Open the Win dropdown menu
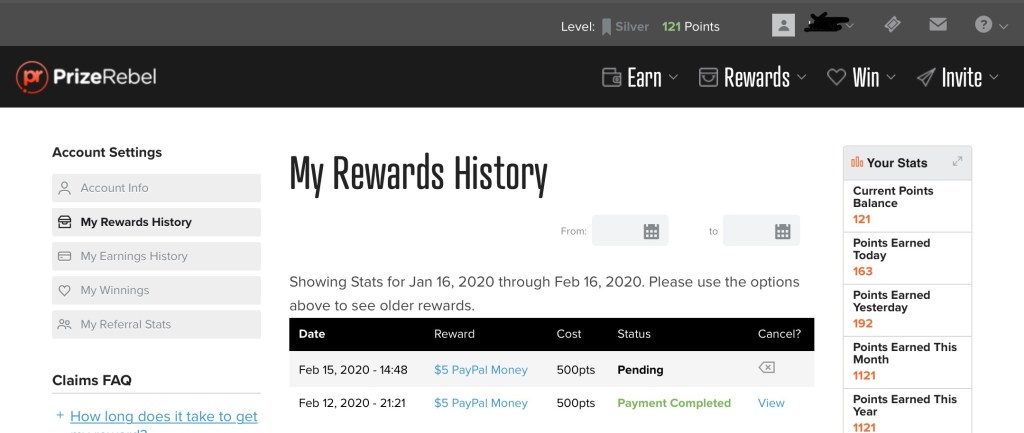This screenshot has height=433, width=1024. click(x=860, y=77)
